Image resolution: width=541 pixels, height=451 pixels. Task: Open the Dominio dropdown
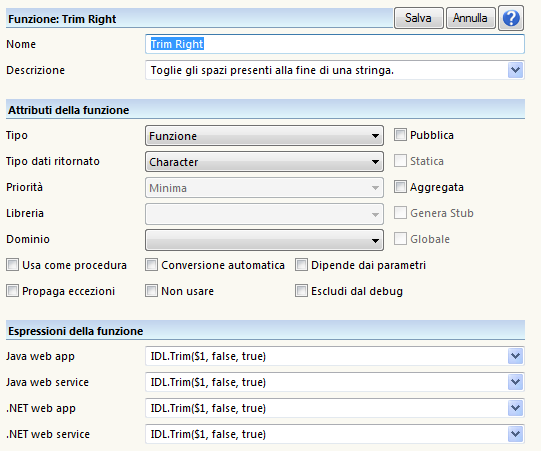pos(264,240)
